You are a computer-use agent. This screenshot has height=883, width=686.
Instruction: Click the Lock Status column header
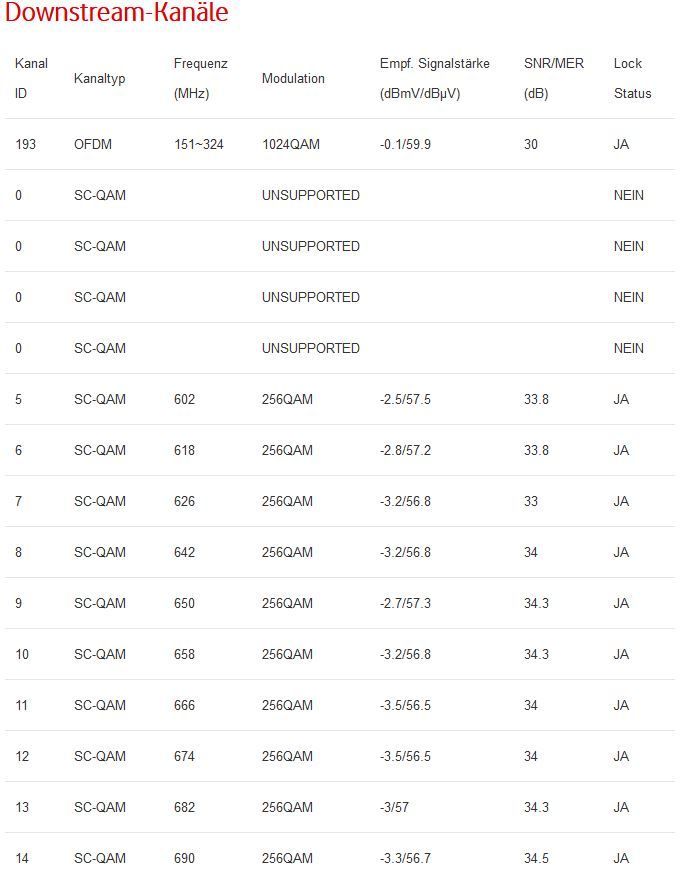point(631,78)
